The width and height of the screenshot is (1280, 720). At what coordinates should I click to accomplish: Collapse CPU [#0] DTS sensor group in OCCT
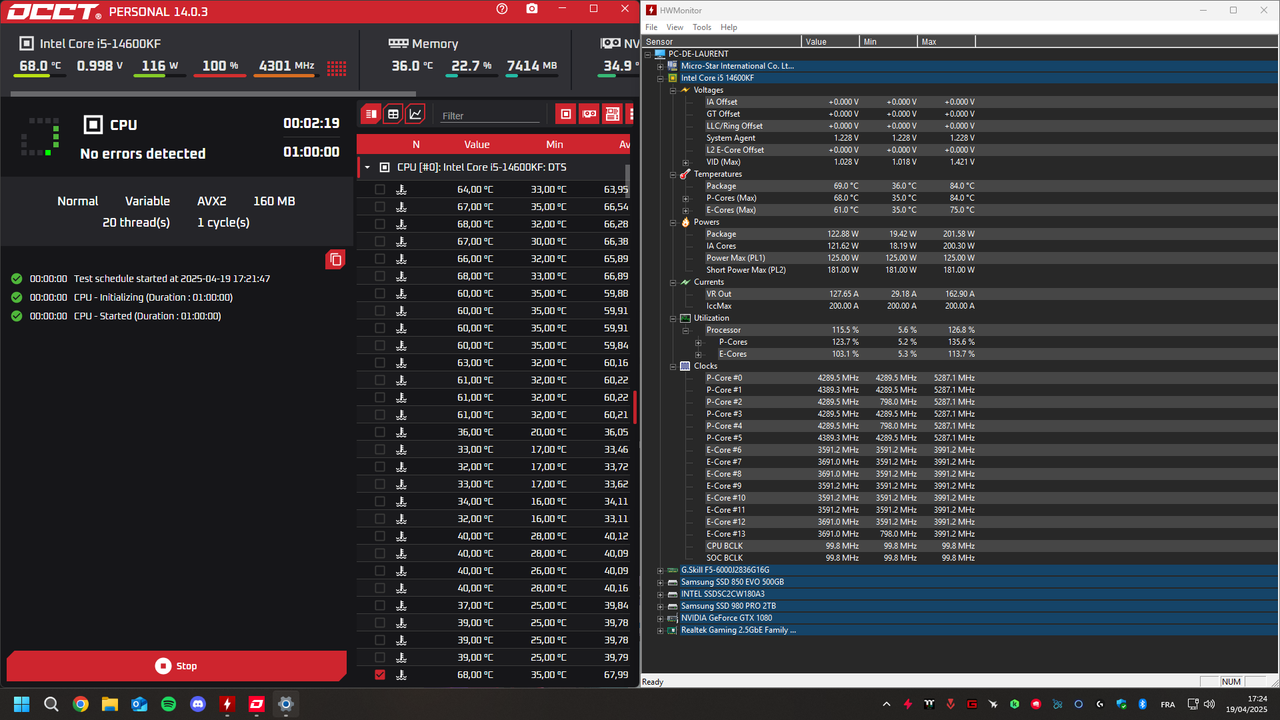[368, 167]
